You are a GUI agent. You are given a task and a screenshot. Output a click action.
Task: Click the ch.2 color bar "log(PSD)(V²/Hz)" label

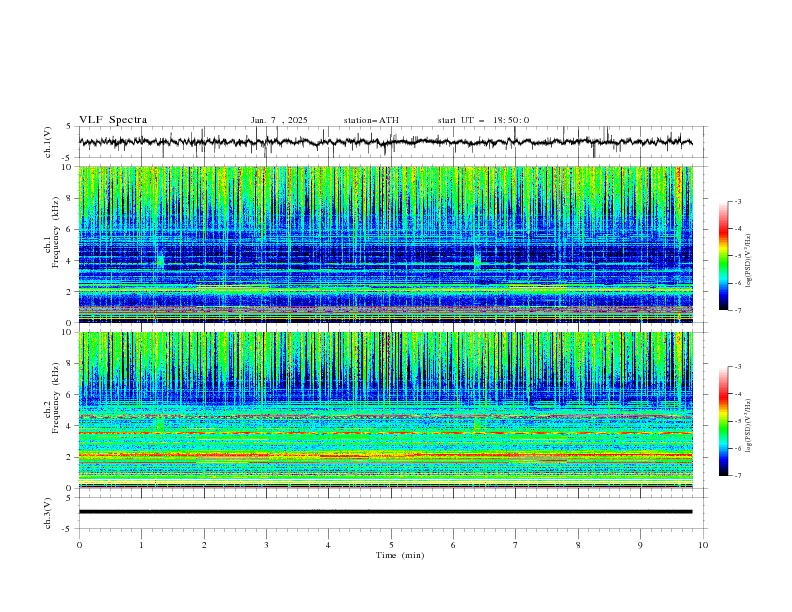click(749, 425)
